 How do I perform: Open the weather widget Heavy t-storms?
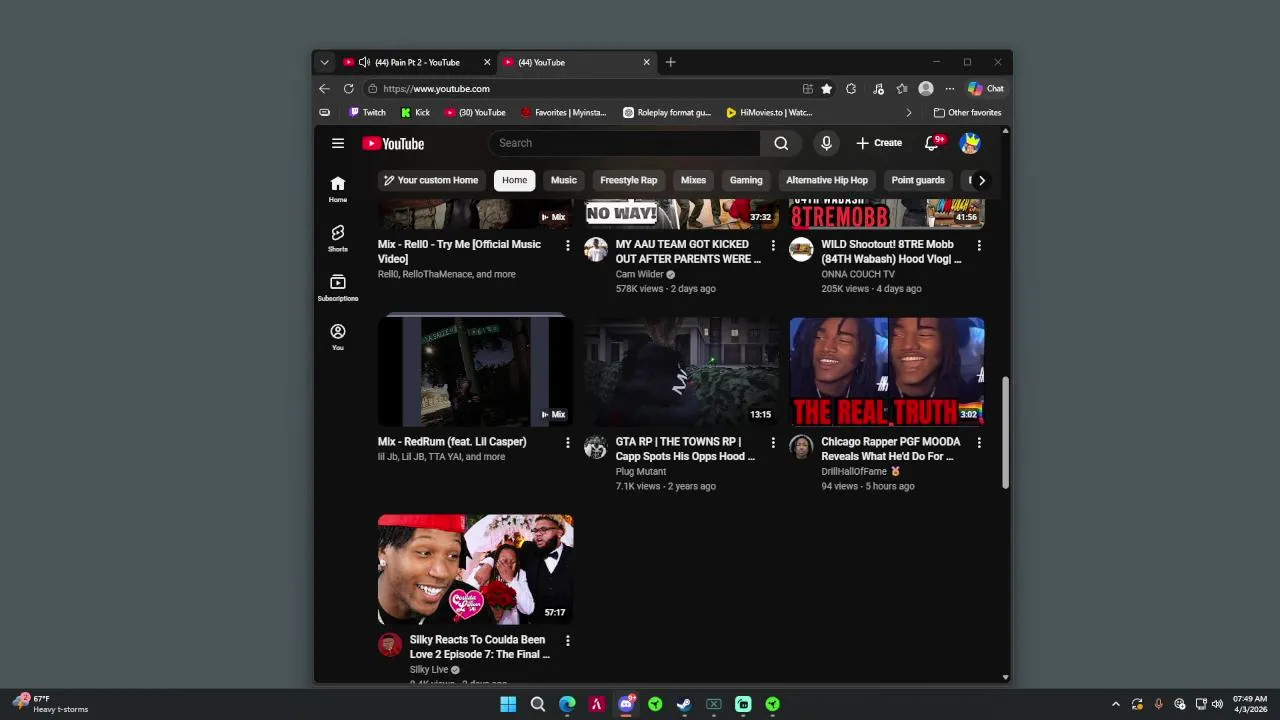point(52,704)
